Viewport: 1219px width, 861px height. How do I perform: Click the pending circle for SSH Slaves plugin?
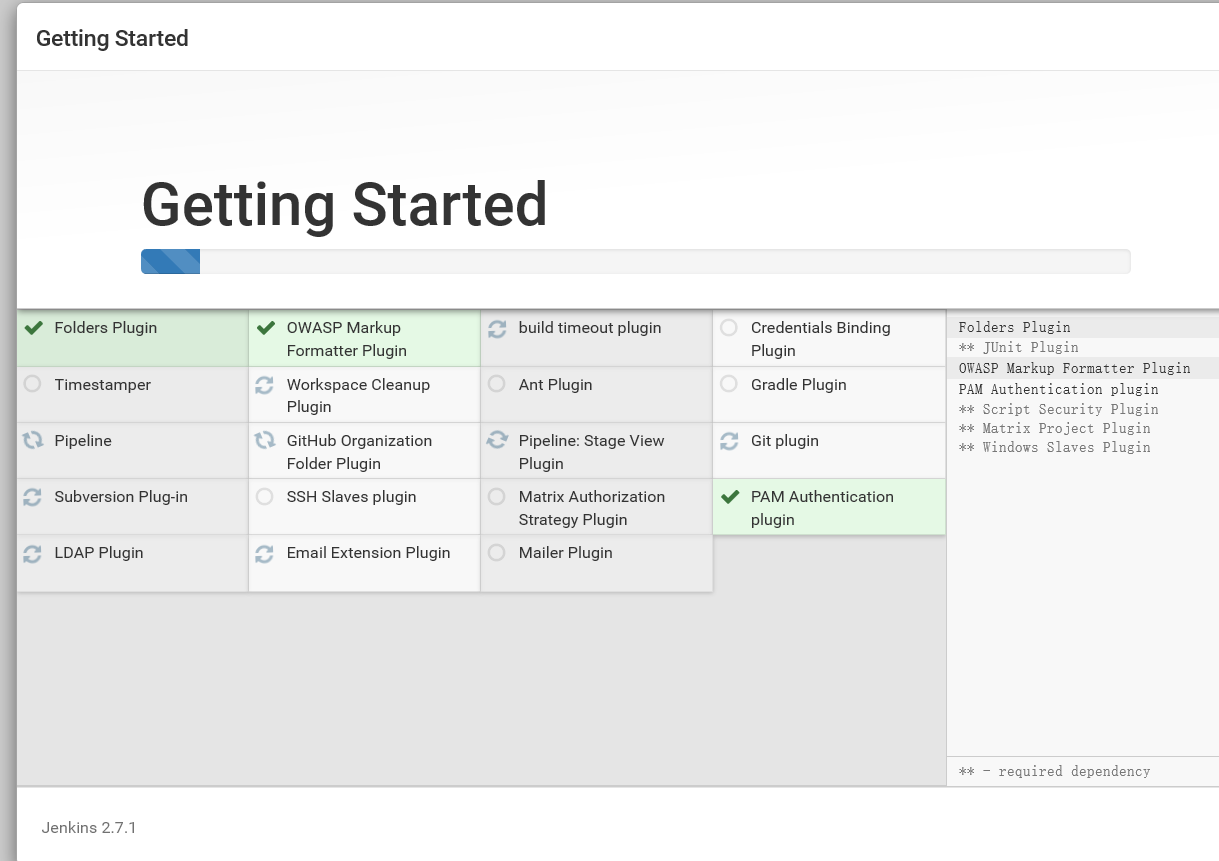265,496
